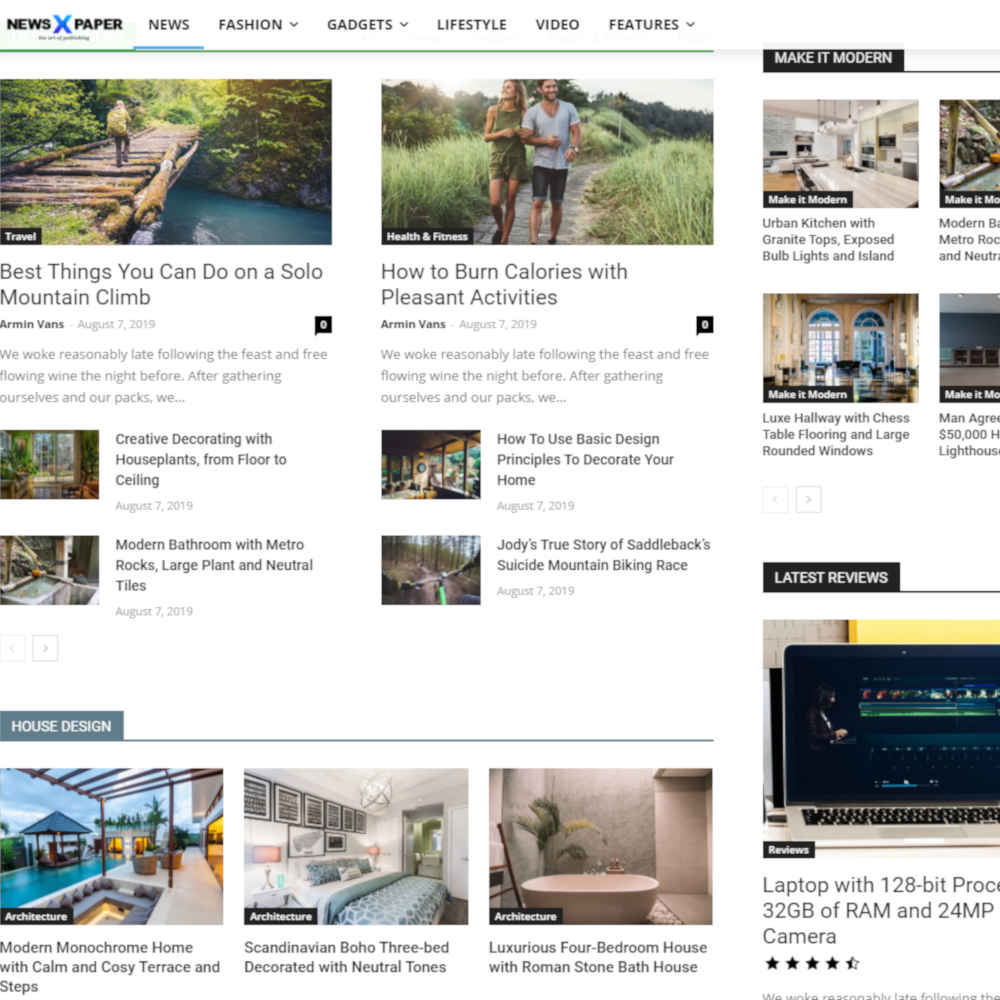
Task: Click the Make it Modern badge on the kitchen photo
Action: (x=806, y=199)
